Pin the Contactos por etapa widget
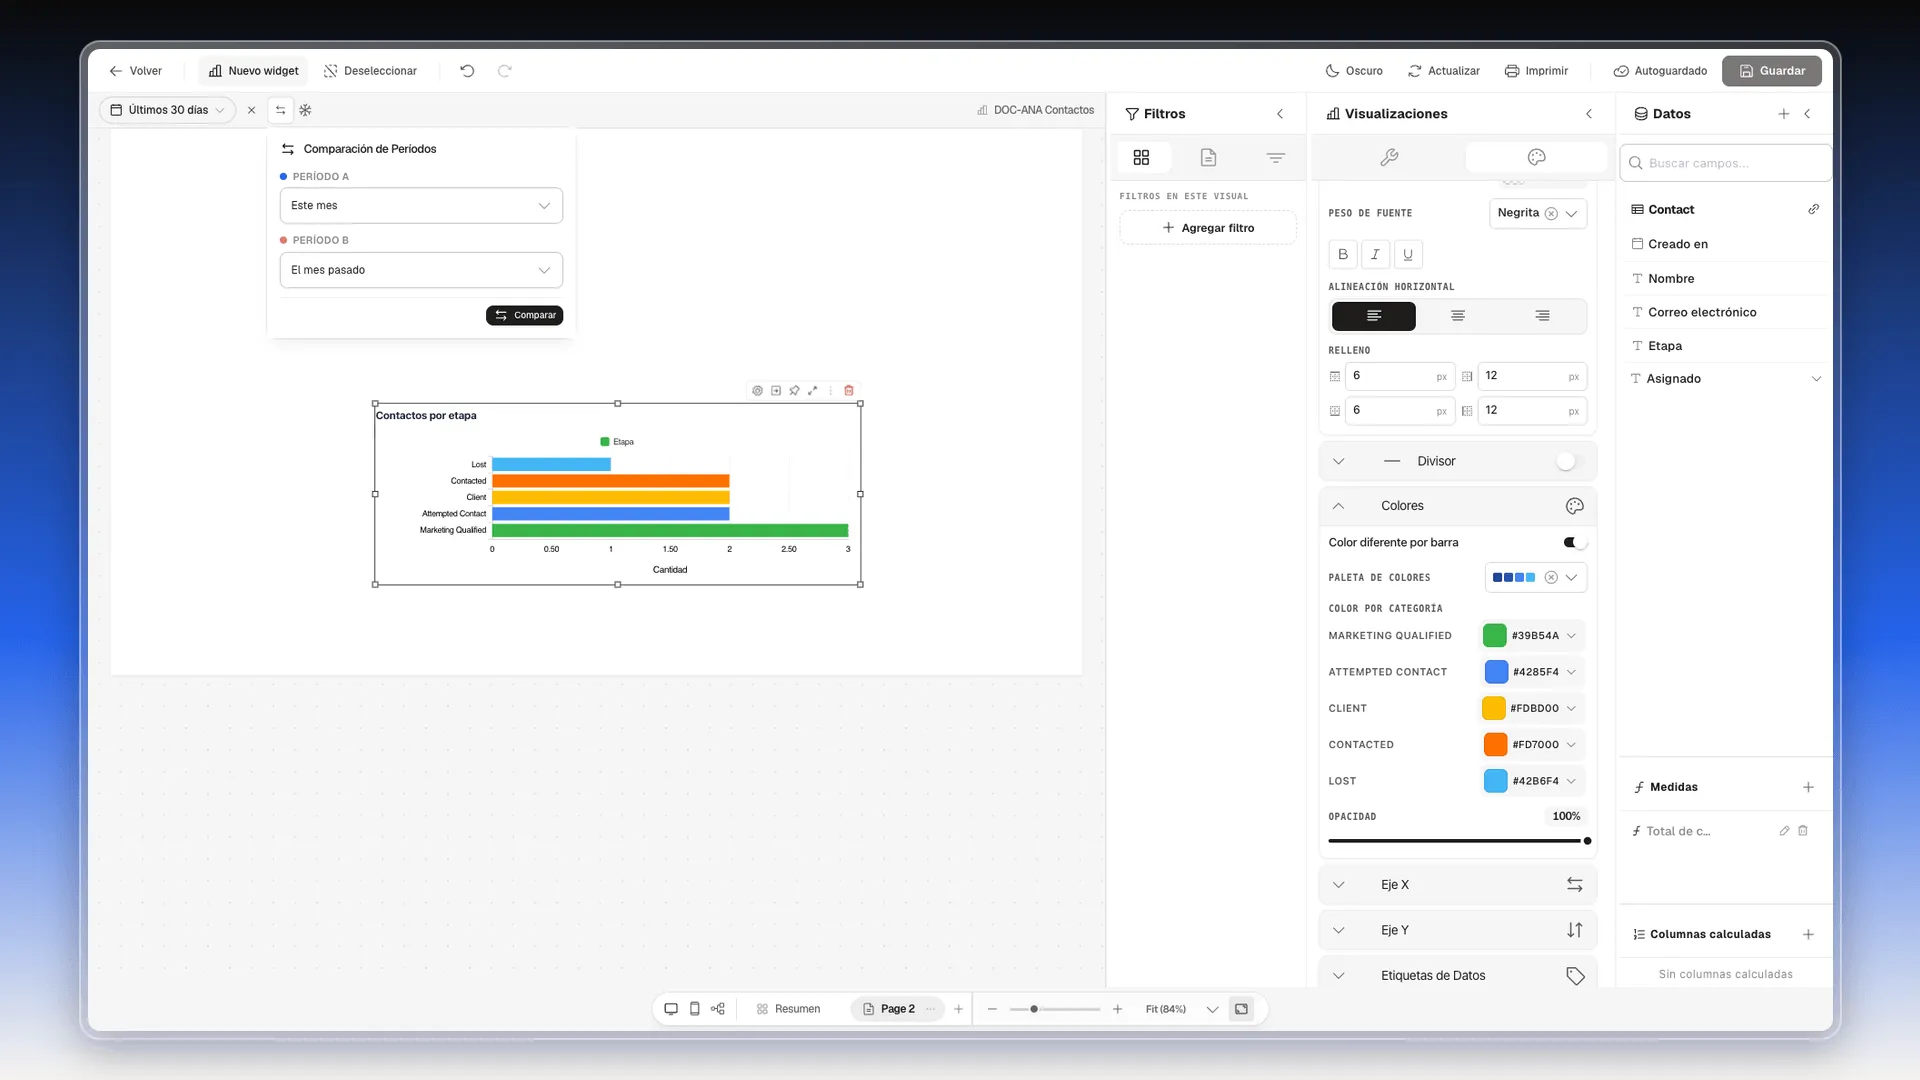The image size is (1920, 1080). pos(794,391)
